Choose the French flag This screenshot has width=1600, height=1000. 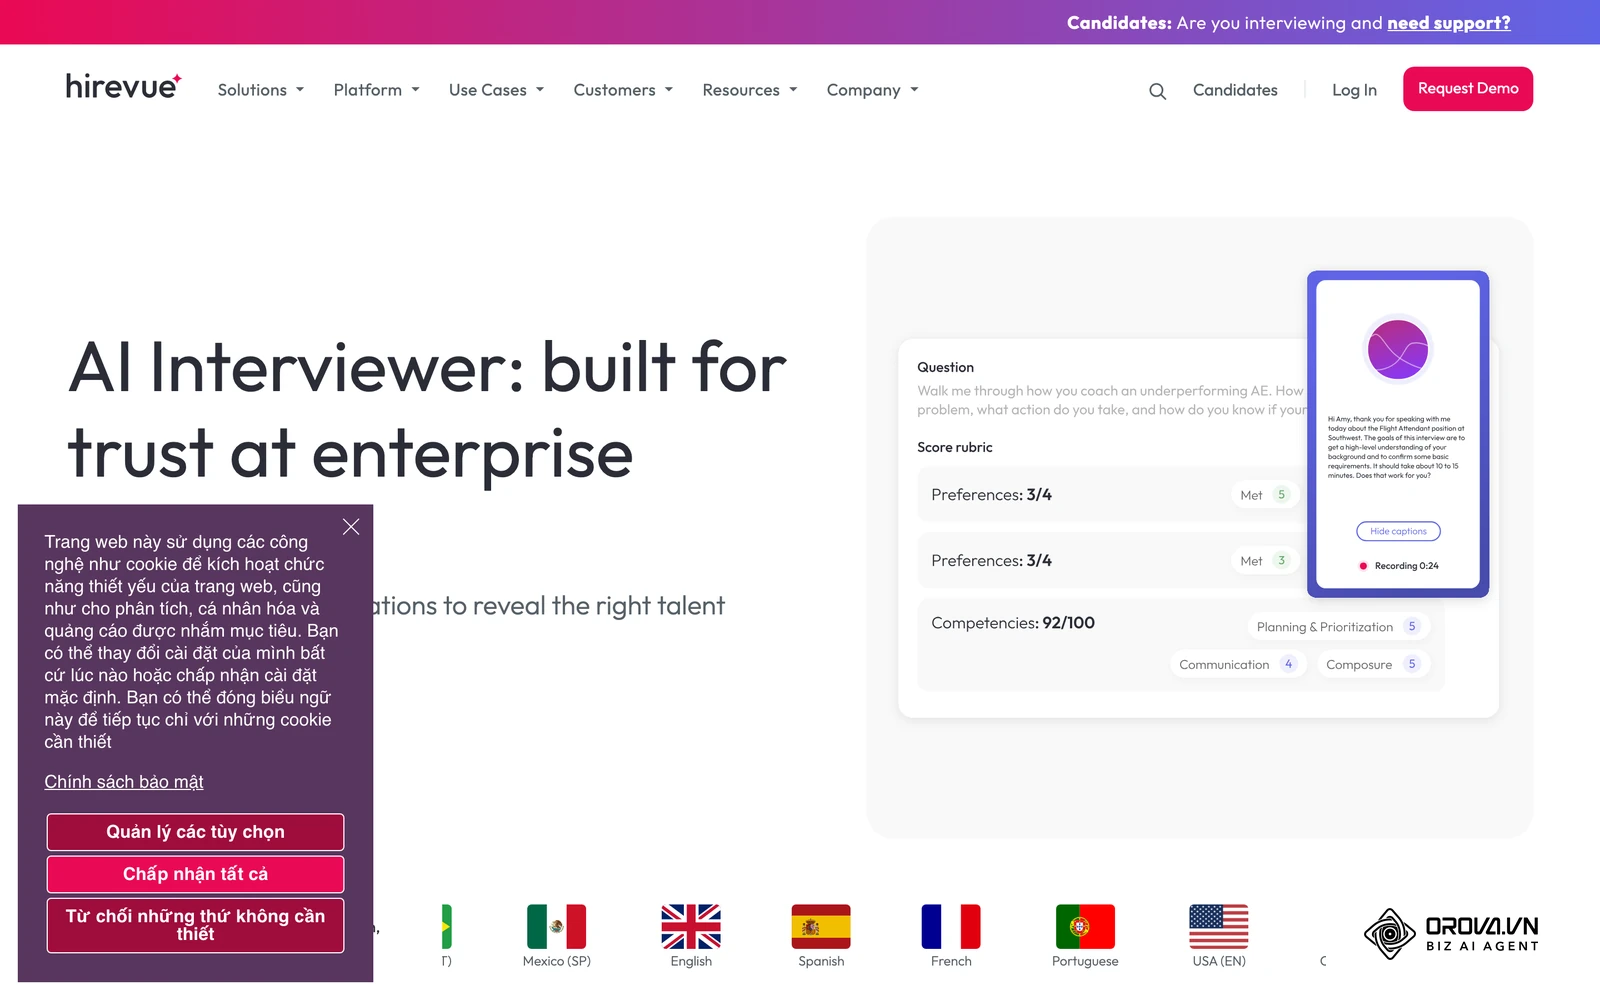951,926
